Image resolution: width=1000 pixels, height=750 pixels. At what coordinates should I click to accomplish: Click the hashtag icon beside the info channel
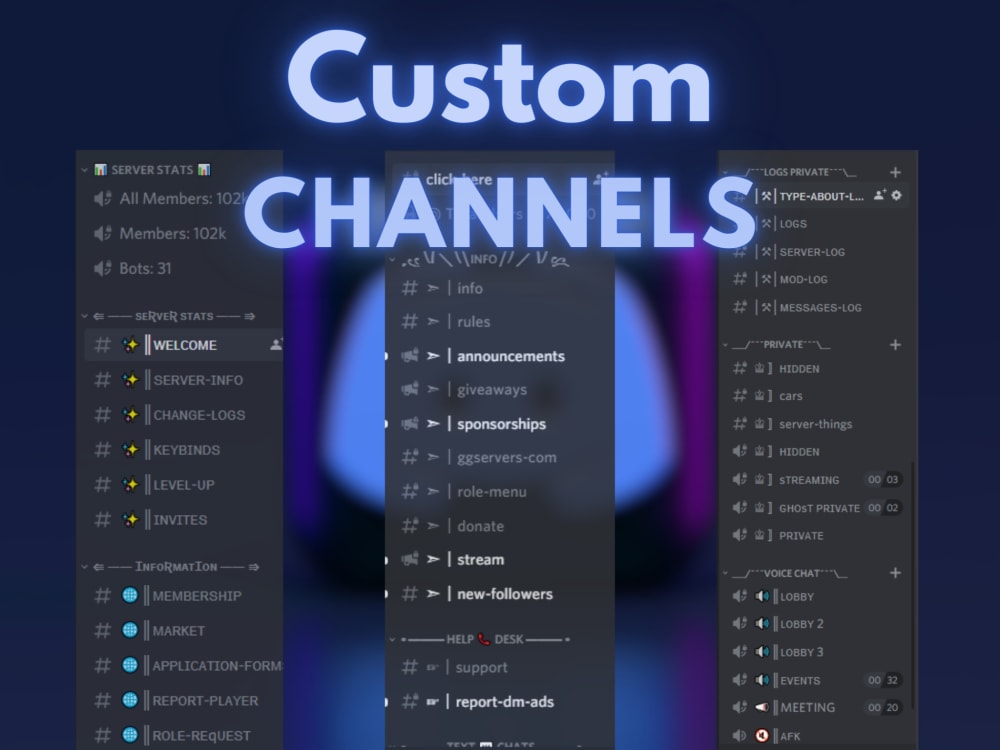tap(408, 288)
